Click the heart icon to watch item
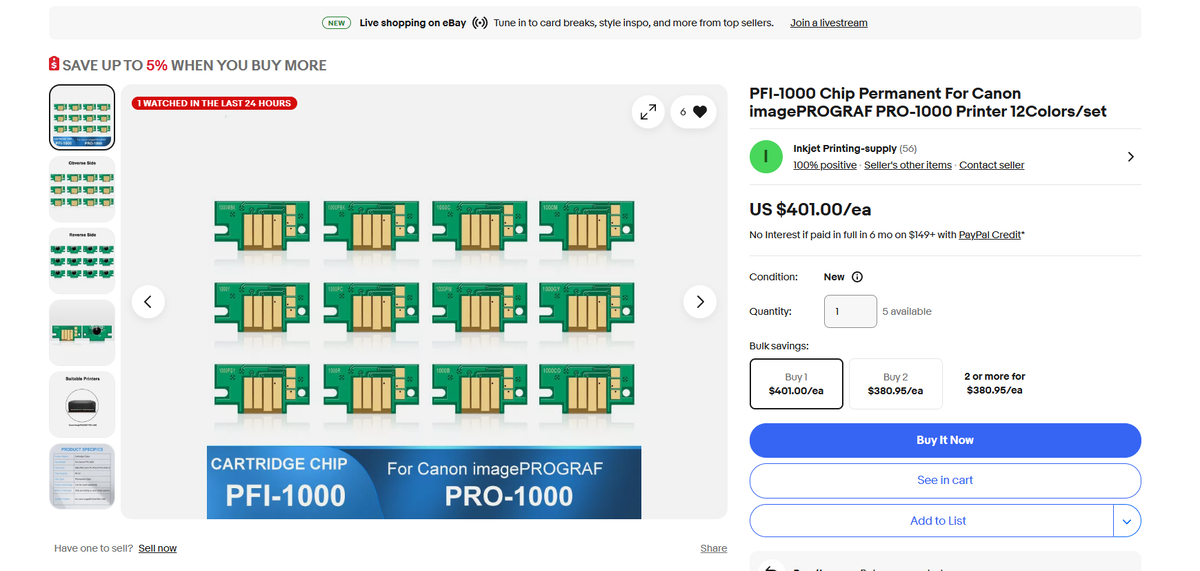Screen dimensions: 1200x571 coord(699,112)
